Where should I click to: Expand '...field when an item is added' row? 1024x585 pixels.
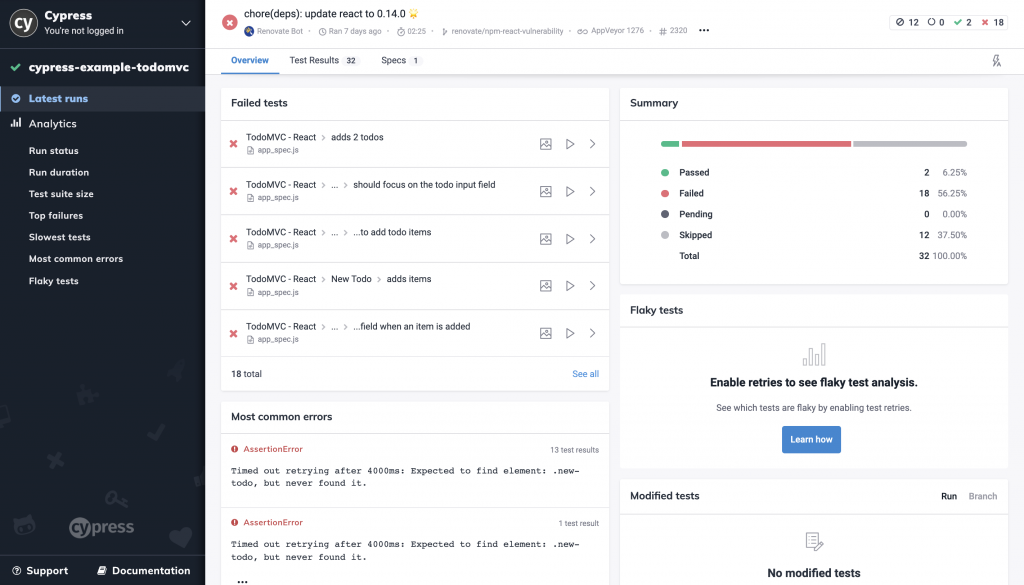[x=592, y=334]
